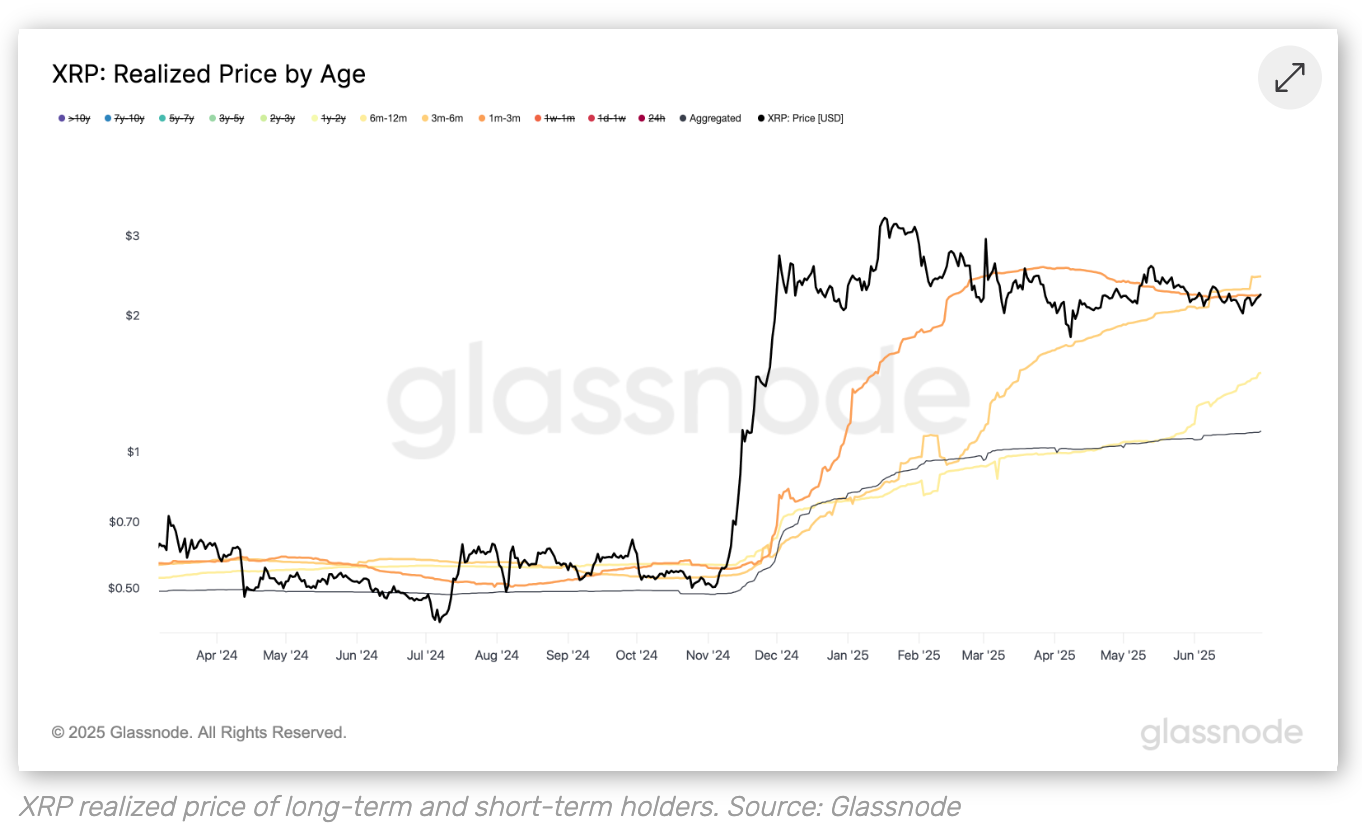1362x830 pixels.
Task: Click the Dec '24 x-axis label
Action: coord(777,656)
